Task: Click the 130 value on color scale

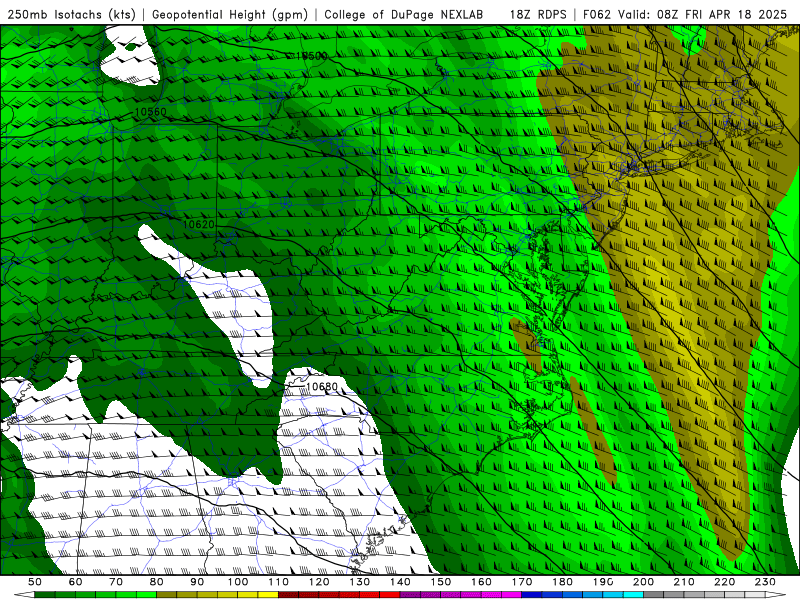Action: [359, 582]
